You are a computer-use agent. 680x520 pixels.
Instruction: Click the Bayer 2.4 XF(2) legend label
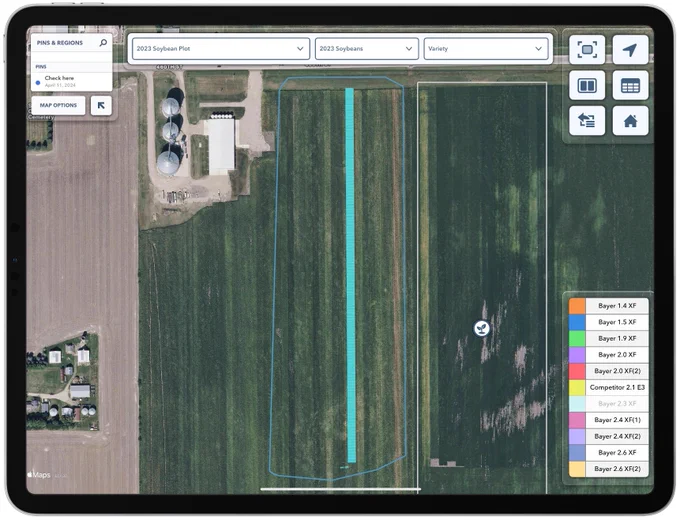(x=617, y=436)
